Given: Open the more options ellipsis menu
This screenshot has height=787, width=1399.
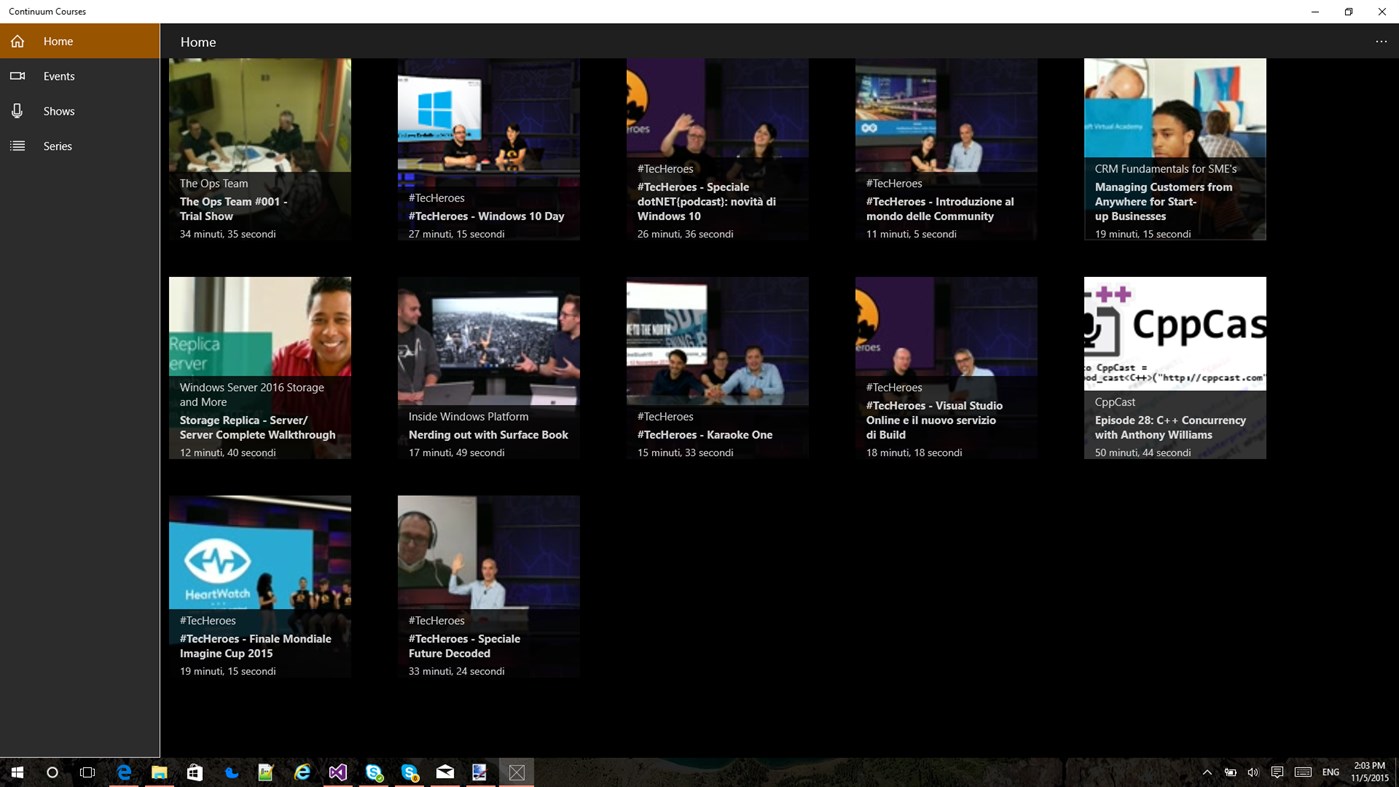Looking at the screenshot, I should tap(1381, 41).
